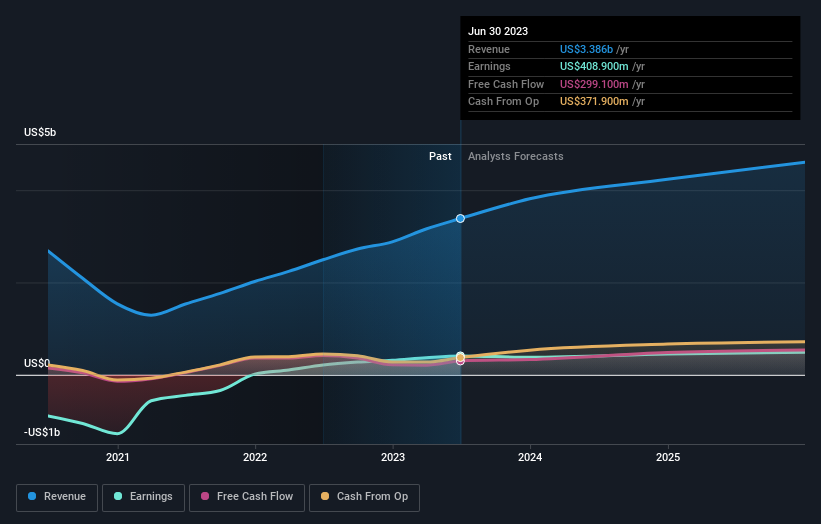Viewport: 821px width, 524px height.
Task: Click the Earnings row label in tooltip
Action: (489, 66)
